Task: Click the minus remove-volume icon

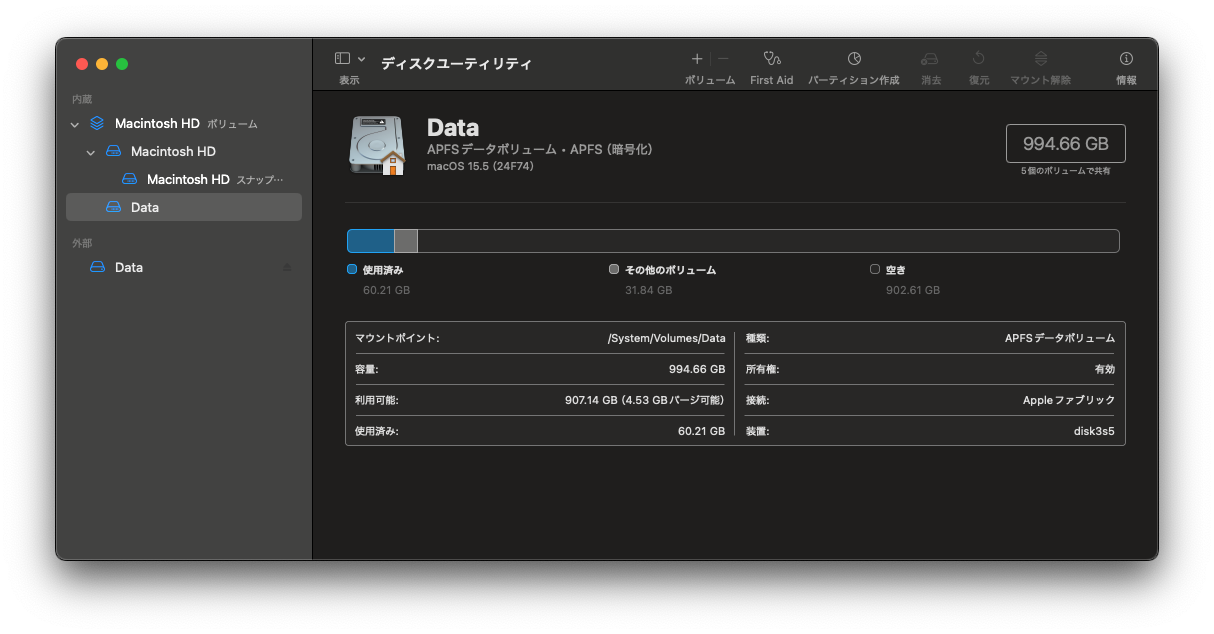Action: pyautogui.click(x=723, y=59)
